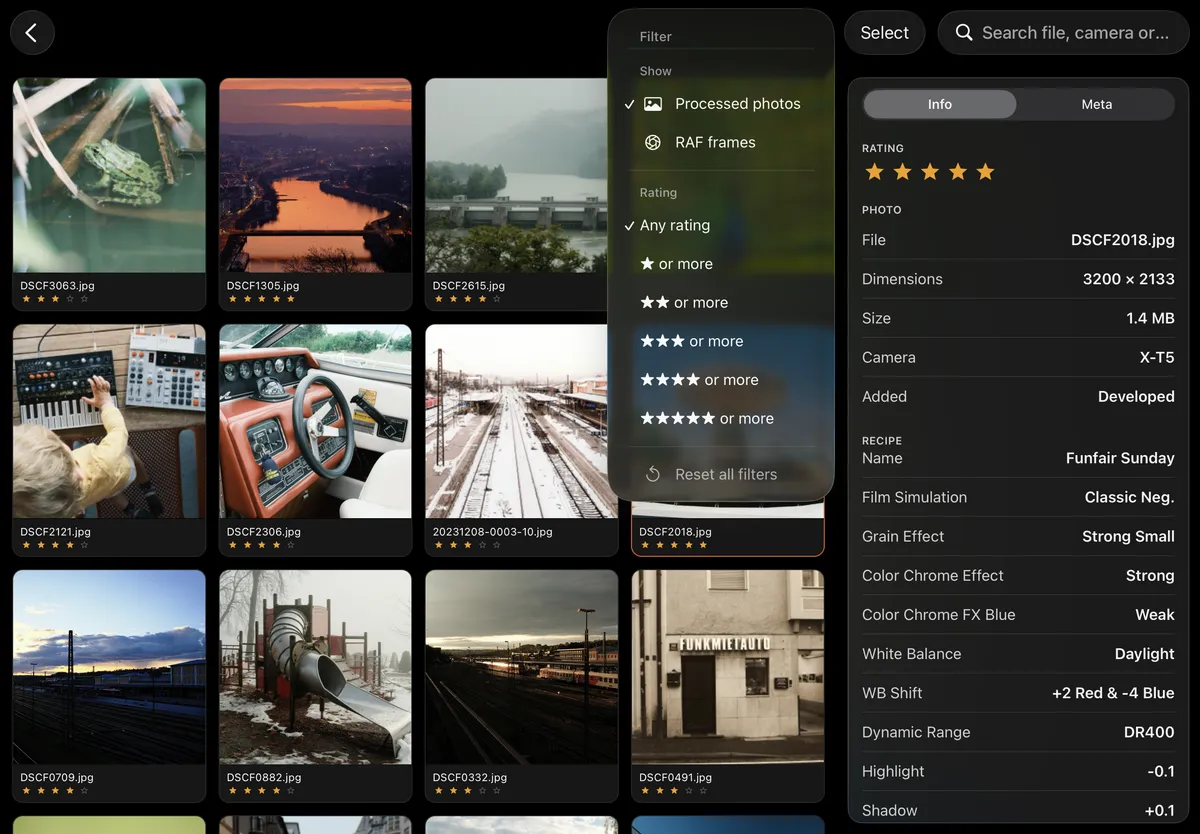Image resolution: width=1200 pixels, height=834 pixels.
Task: Click the magnifier icon in search field
Action: click(964, 33)
